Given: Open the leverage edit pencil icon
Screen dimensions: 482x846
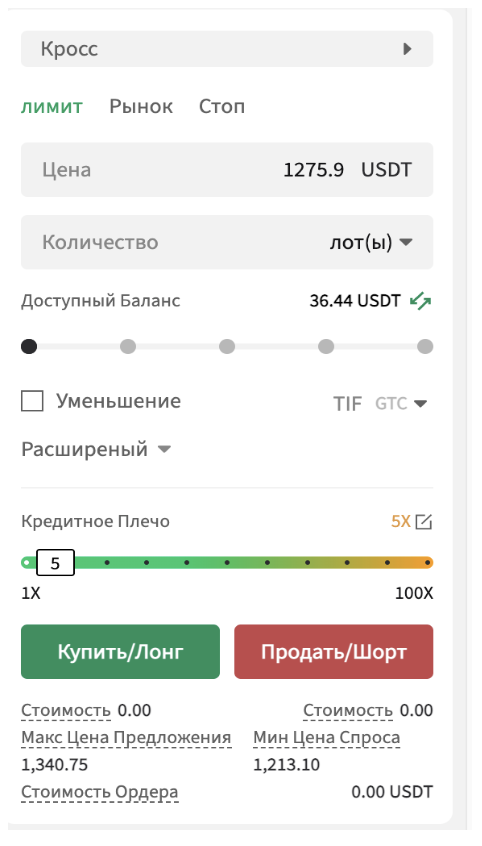Looking at the screenshot, I should point(424,522).
